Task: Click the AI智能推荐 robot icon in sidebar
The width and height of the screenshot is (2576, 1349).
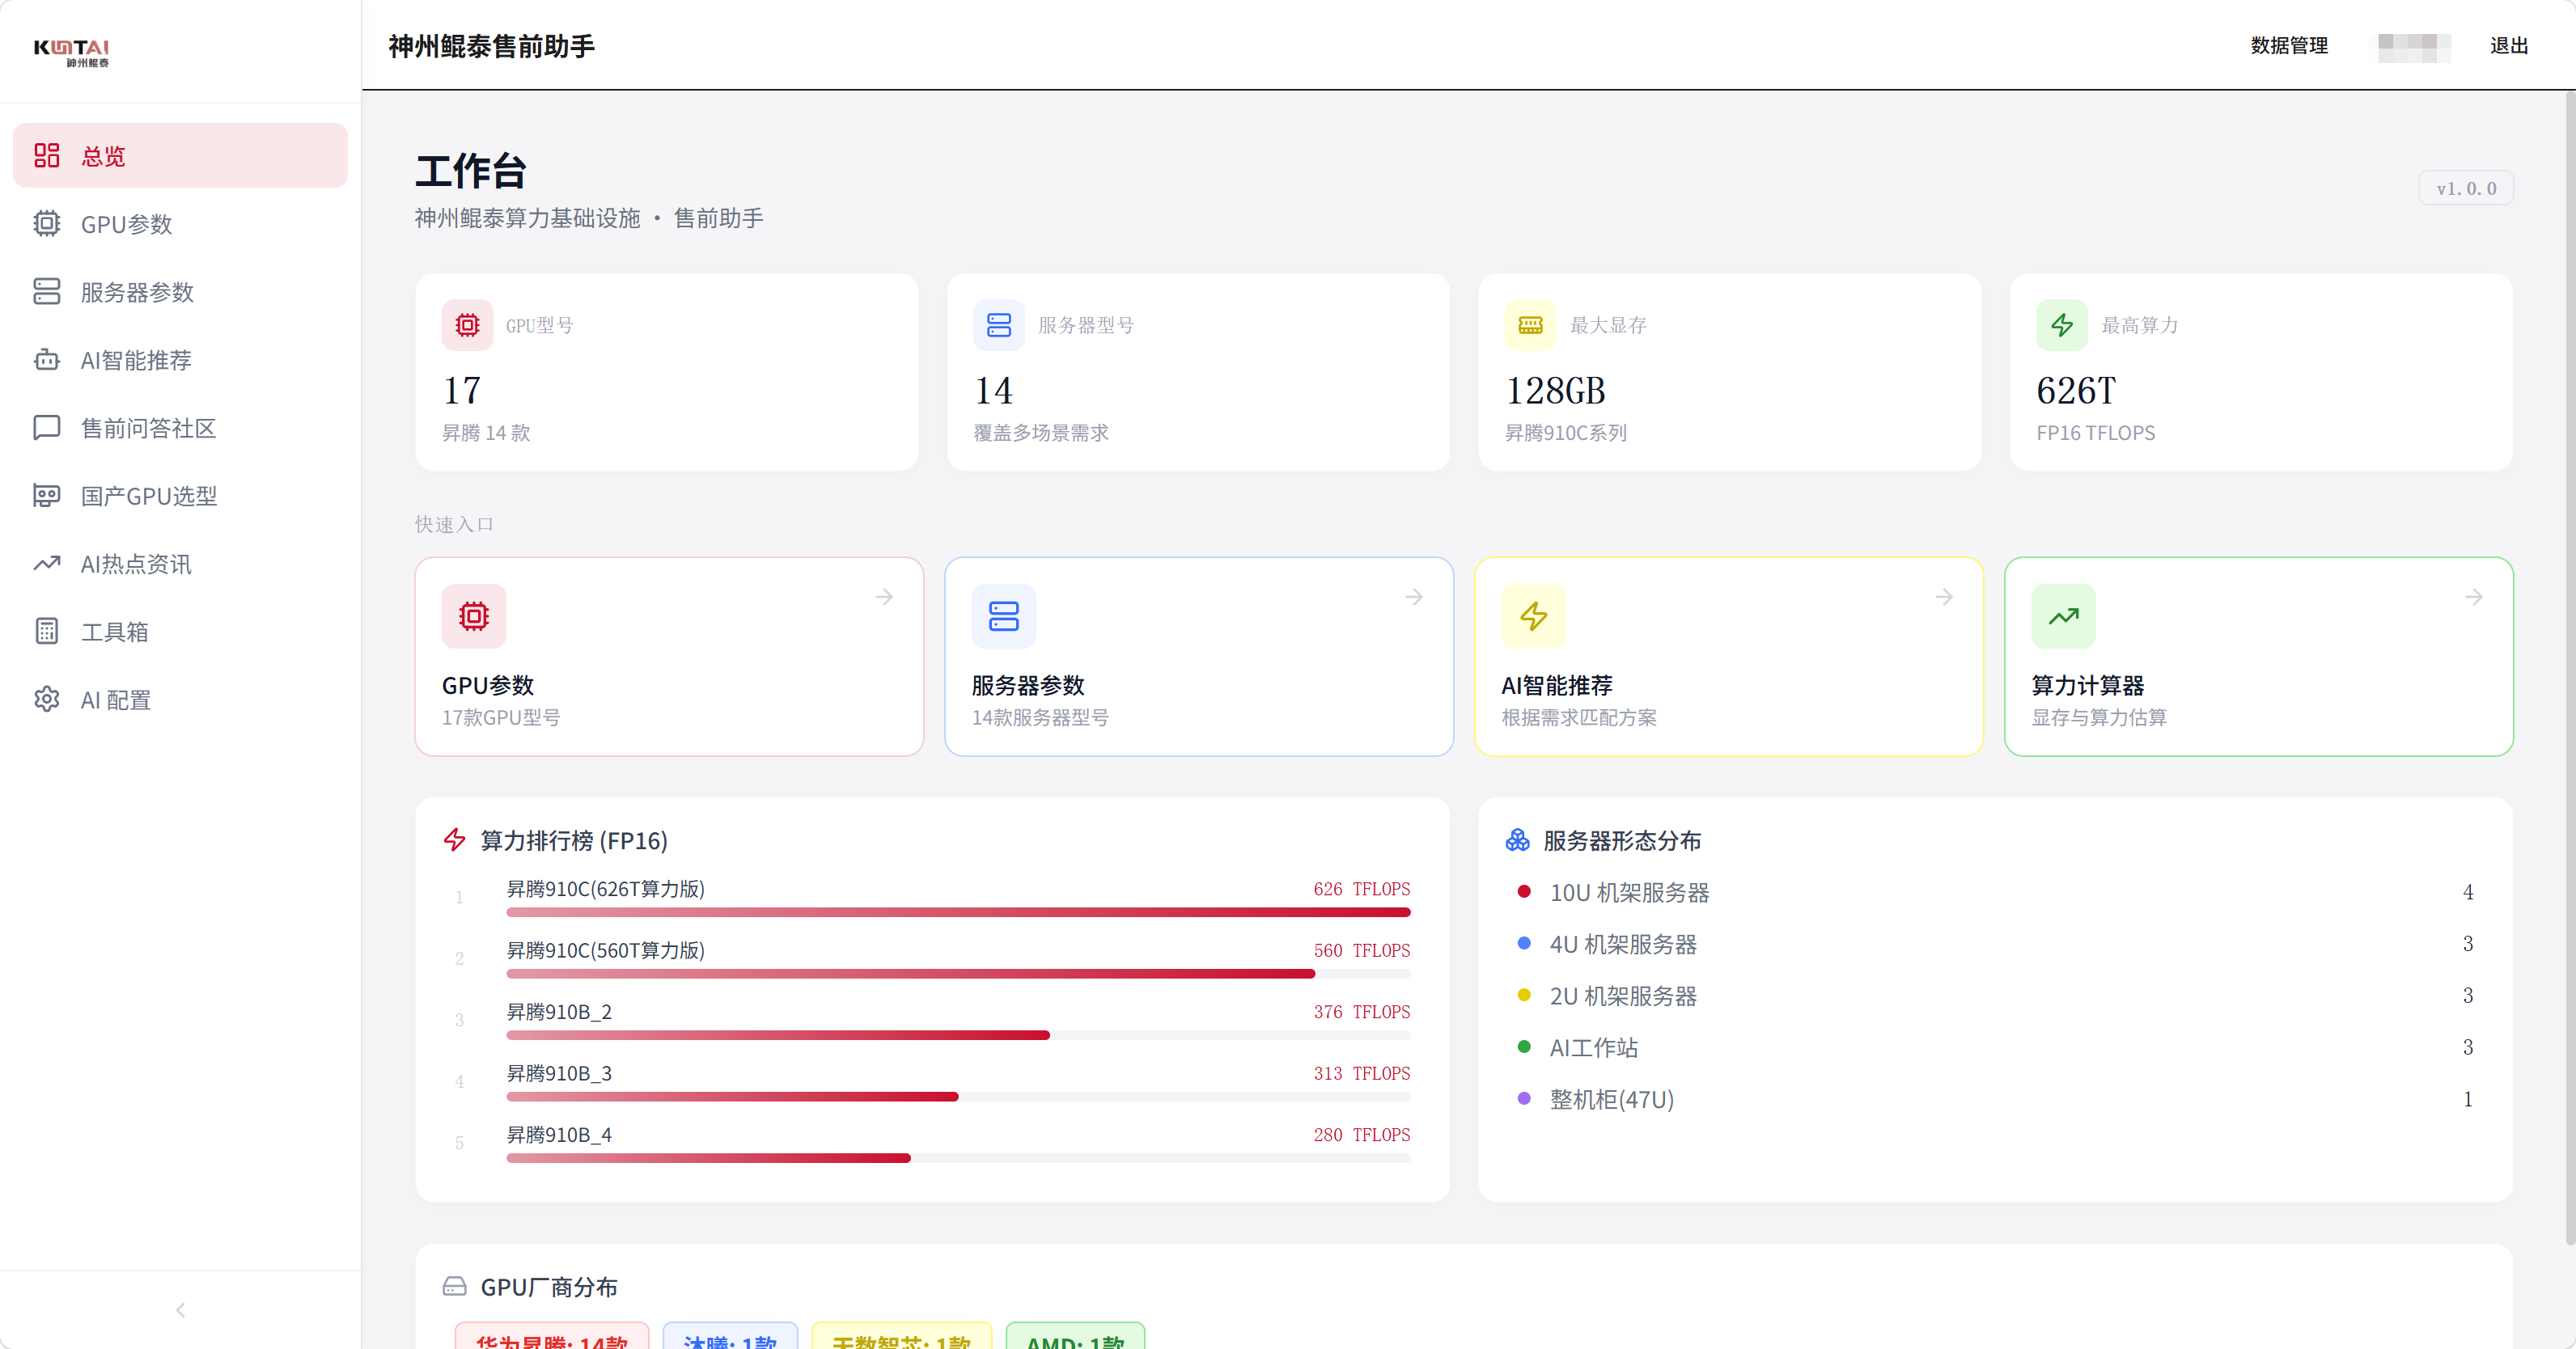Action: tap(47, 360)
